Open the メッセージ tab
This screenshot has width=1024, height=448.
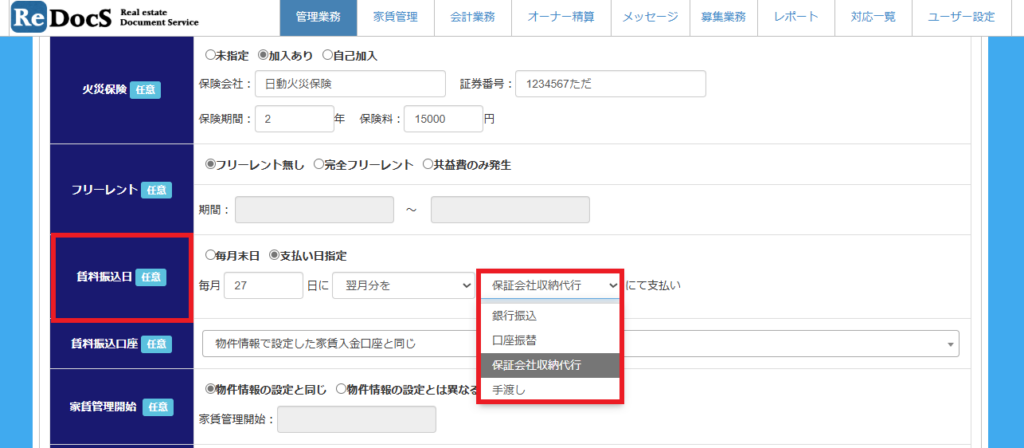[x=650, y=17]
